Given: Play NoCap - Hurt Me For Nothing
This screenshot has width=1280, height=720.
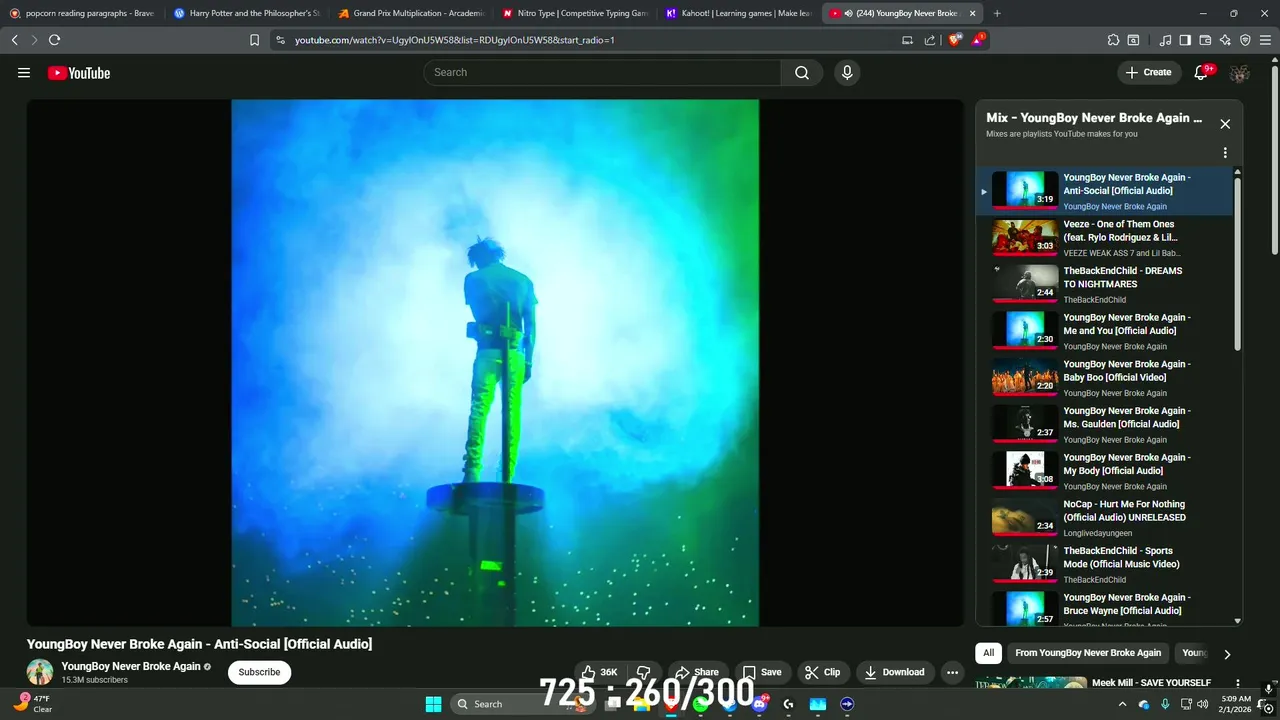Looking at the screenshot, I should (x=1105, y=517).
